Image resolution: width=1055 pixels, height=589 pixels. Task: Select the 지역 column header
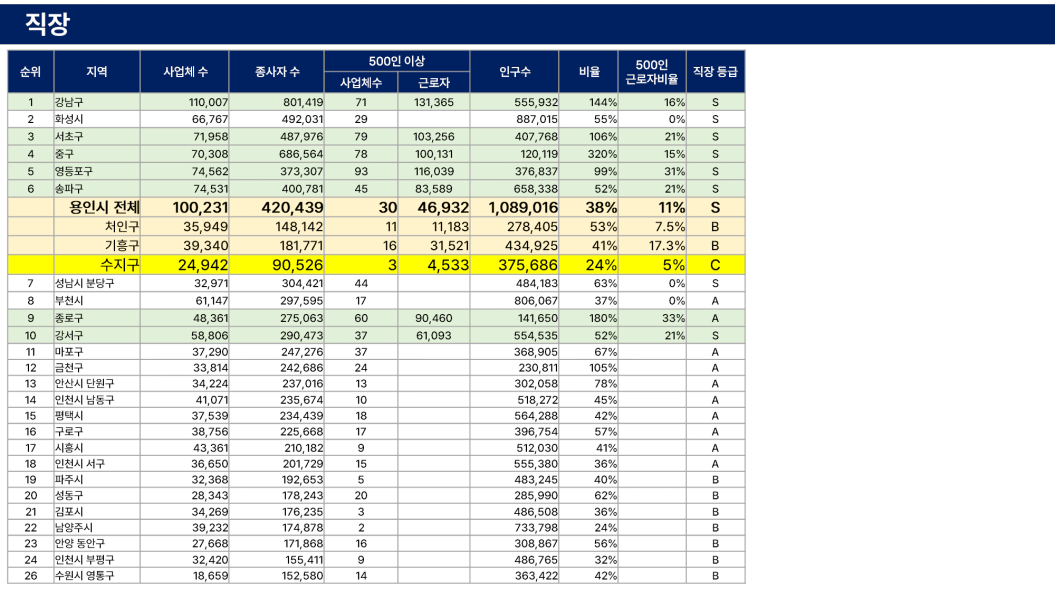[97, 72]
